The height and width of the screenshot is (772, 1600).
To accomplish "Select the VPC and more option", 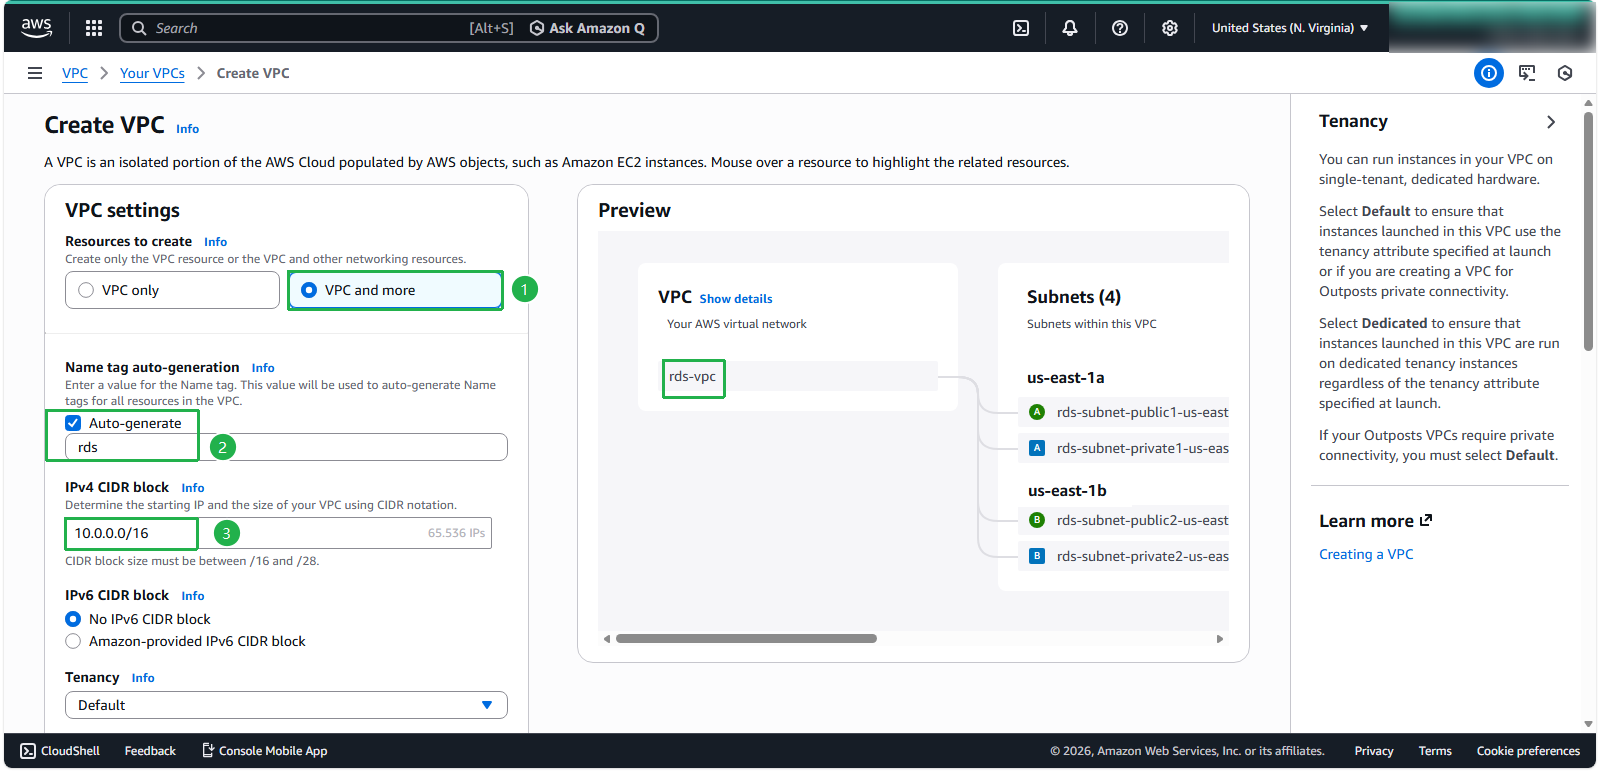I will (395, 290).
